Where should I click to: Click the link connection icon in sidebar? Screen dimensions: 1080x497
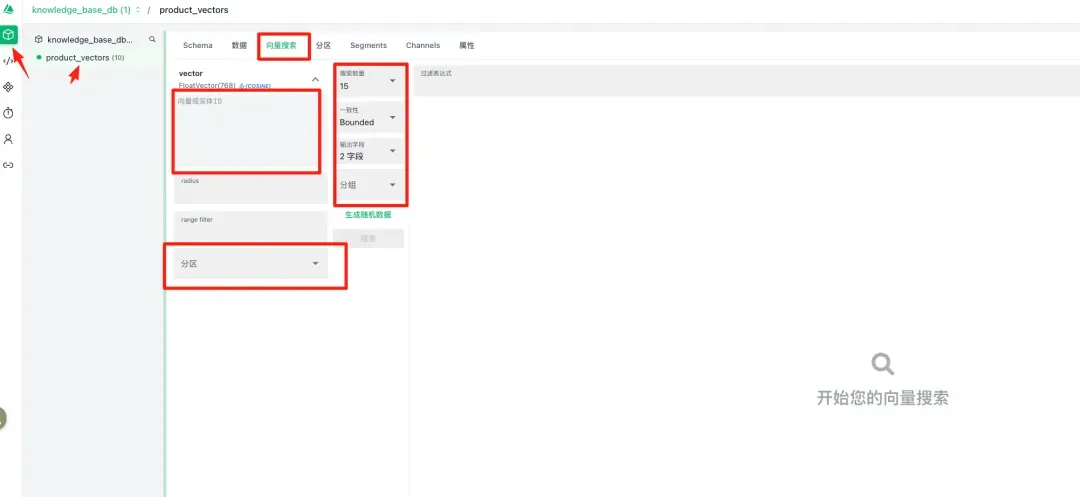click(9, 165)
